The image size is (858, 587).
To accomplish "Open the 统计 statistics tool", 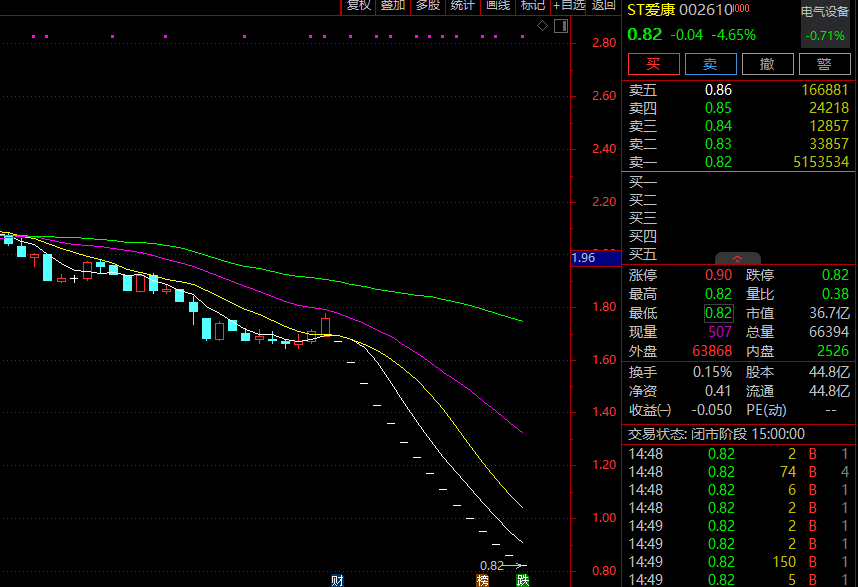I will pos(462,6).
